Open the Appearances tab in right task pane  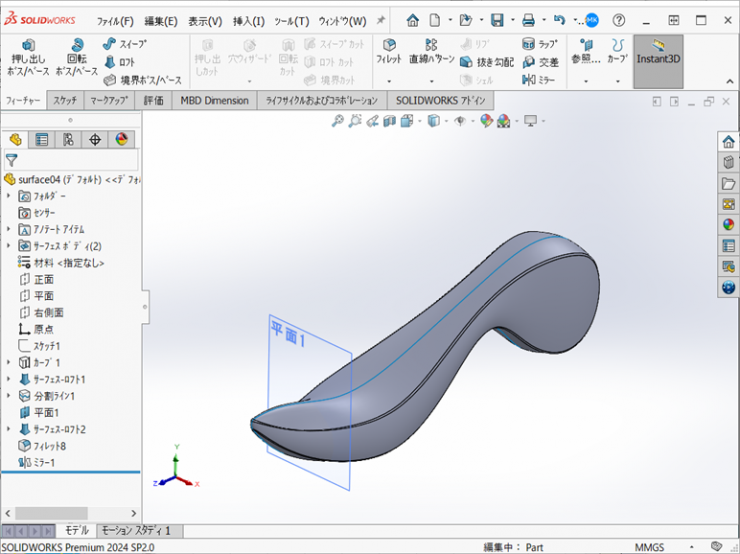[728, 224]
